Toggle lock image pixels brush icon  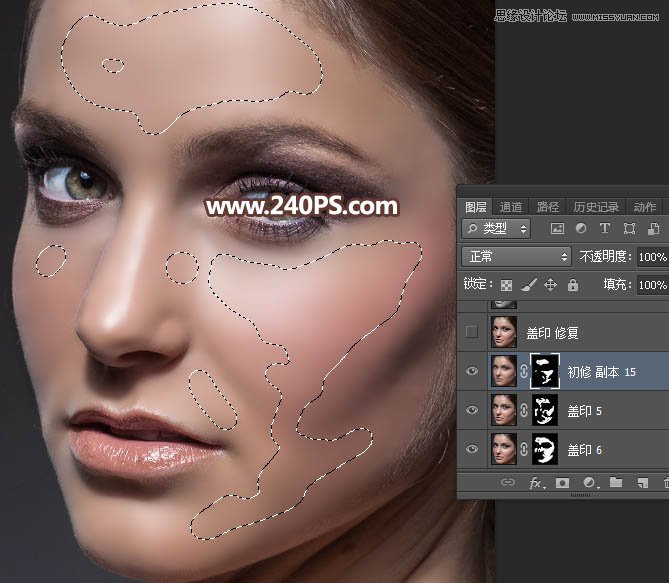point(529,285)
